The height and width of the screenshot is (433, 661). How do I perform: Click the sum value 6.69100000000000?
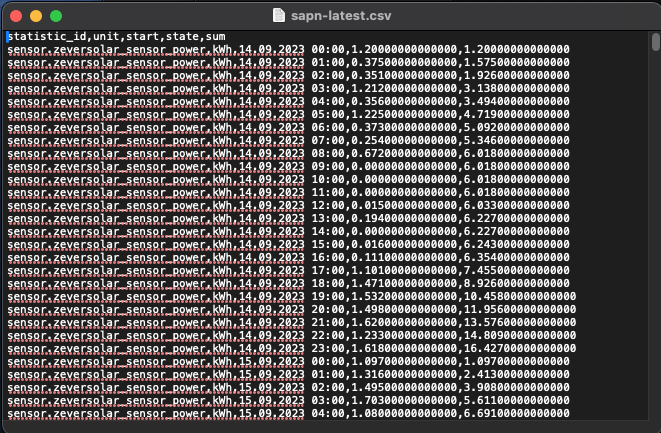click(x=517, y=414)
